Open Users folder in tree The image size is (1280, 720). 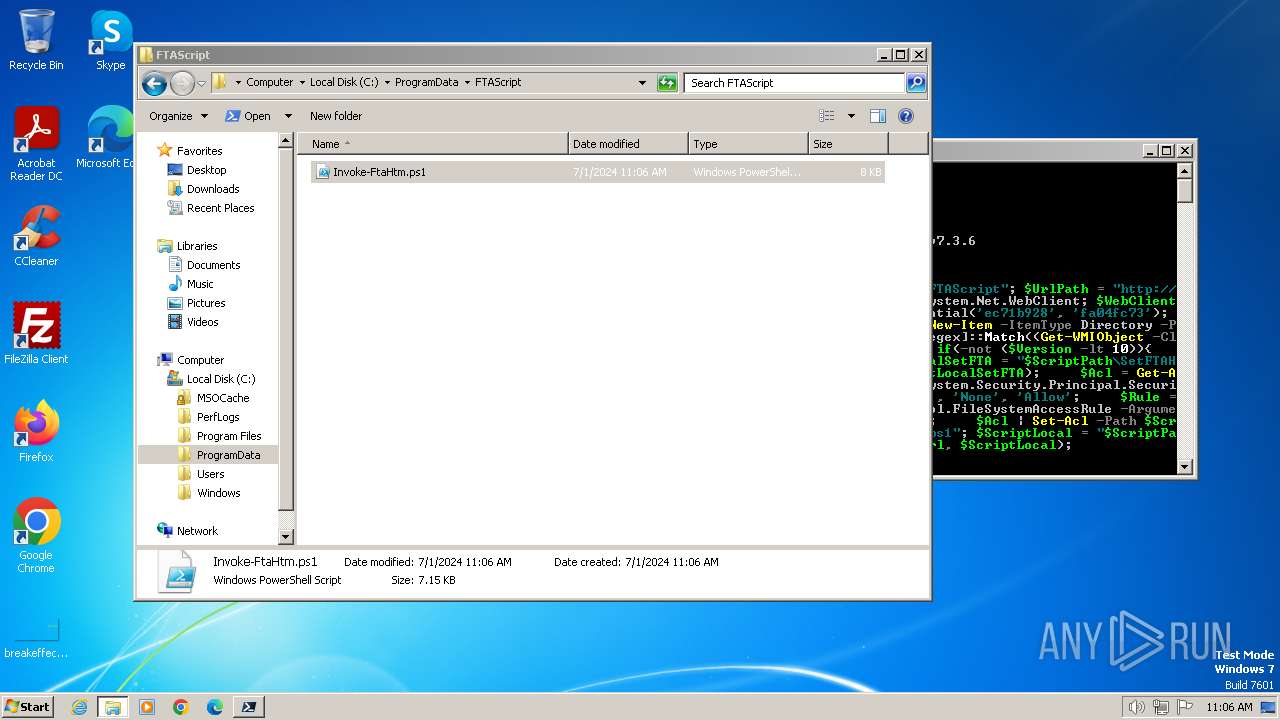click(210, 474)
